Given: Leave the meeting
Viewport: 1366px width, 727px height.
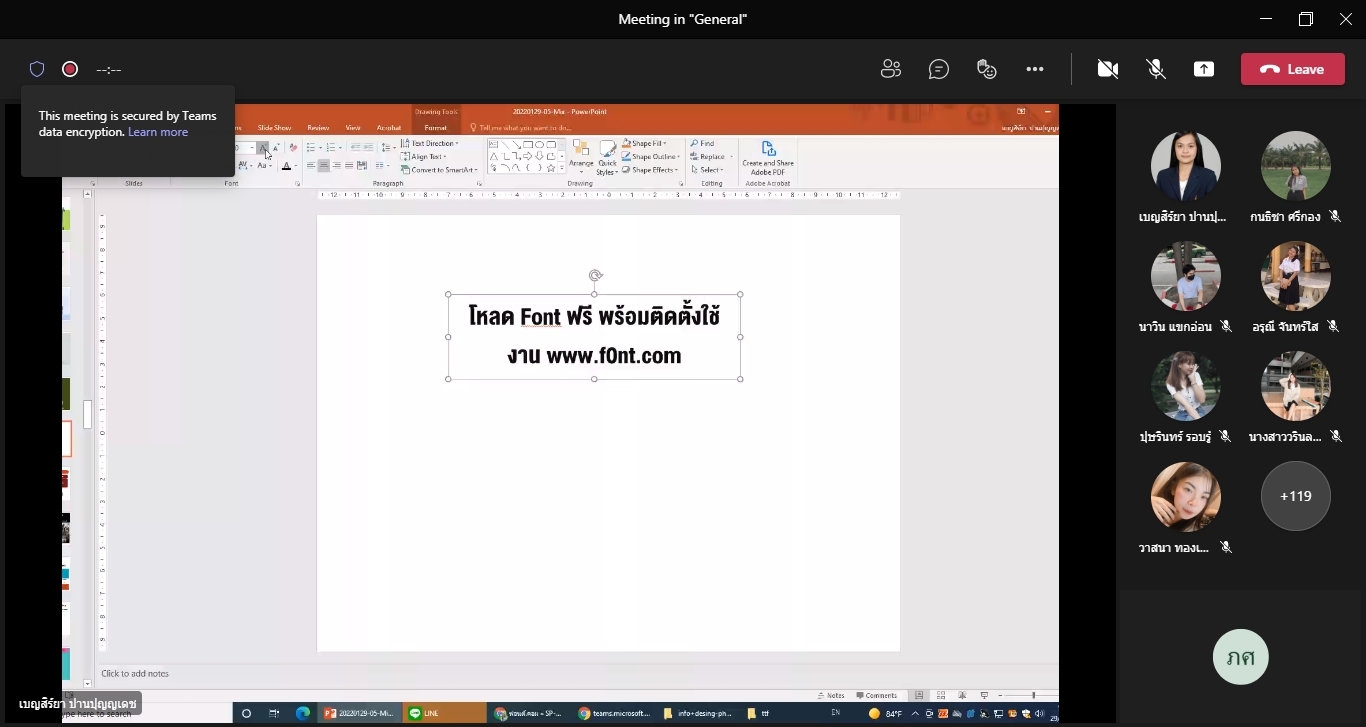Looking at the screenshot, I should [x=1293, y=69].
